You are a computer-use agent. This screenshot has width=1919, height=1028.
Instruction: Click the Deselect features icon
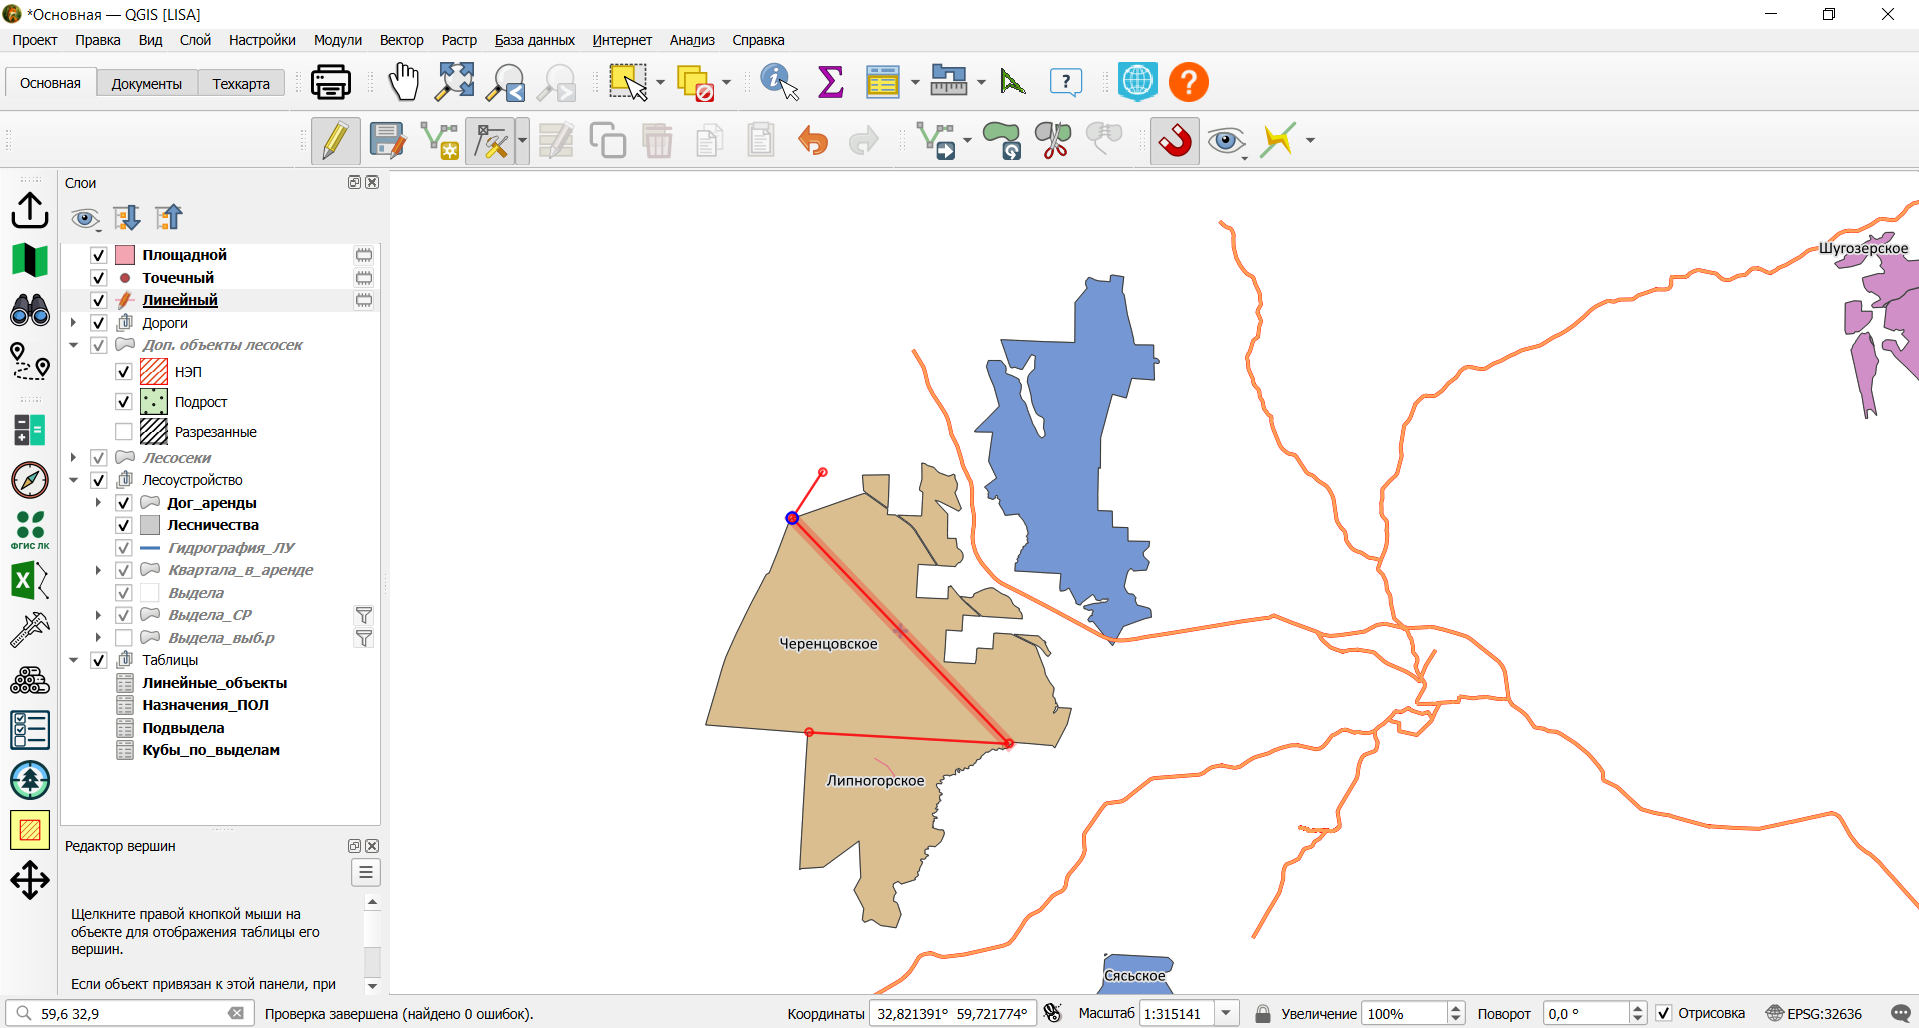point(696,83)
